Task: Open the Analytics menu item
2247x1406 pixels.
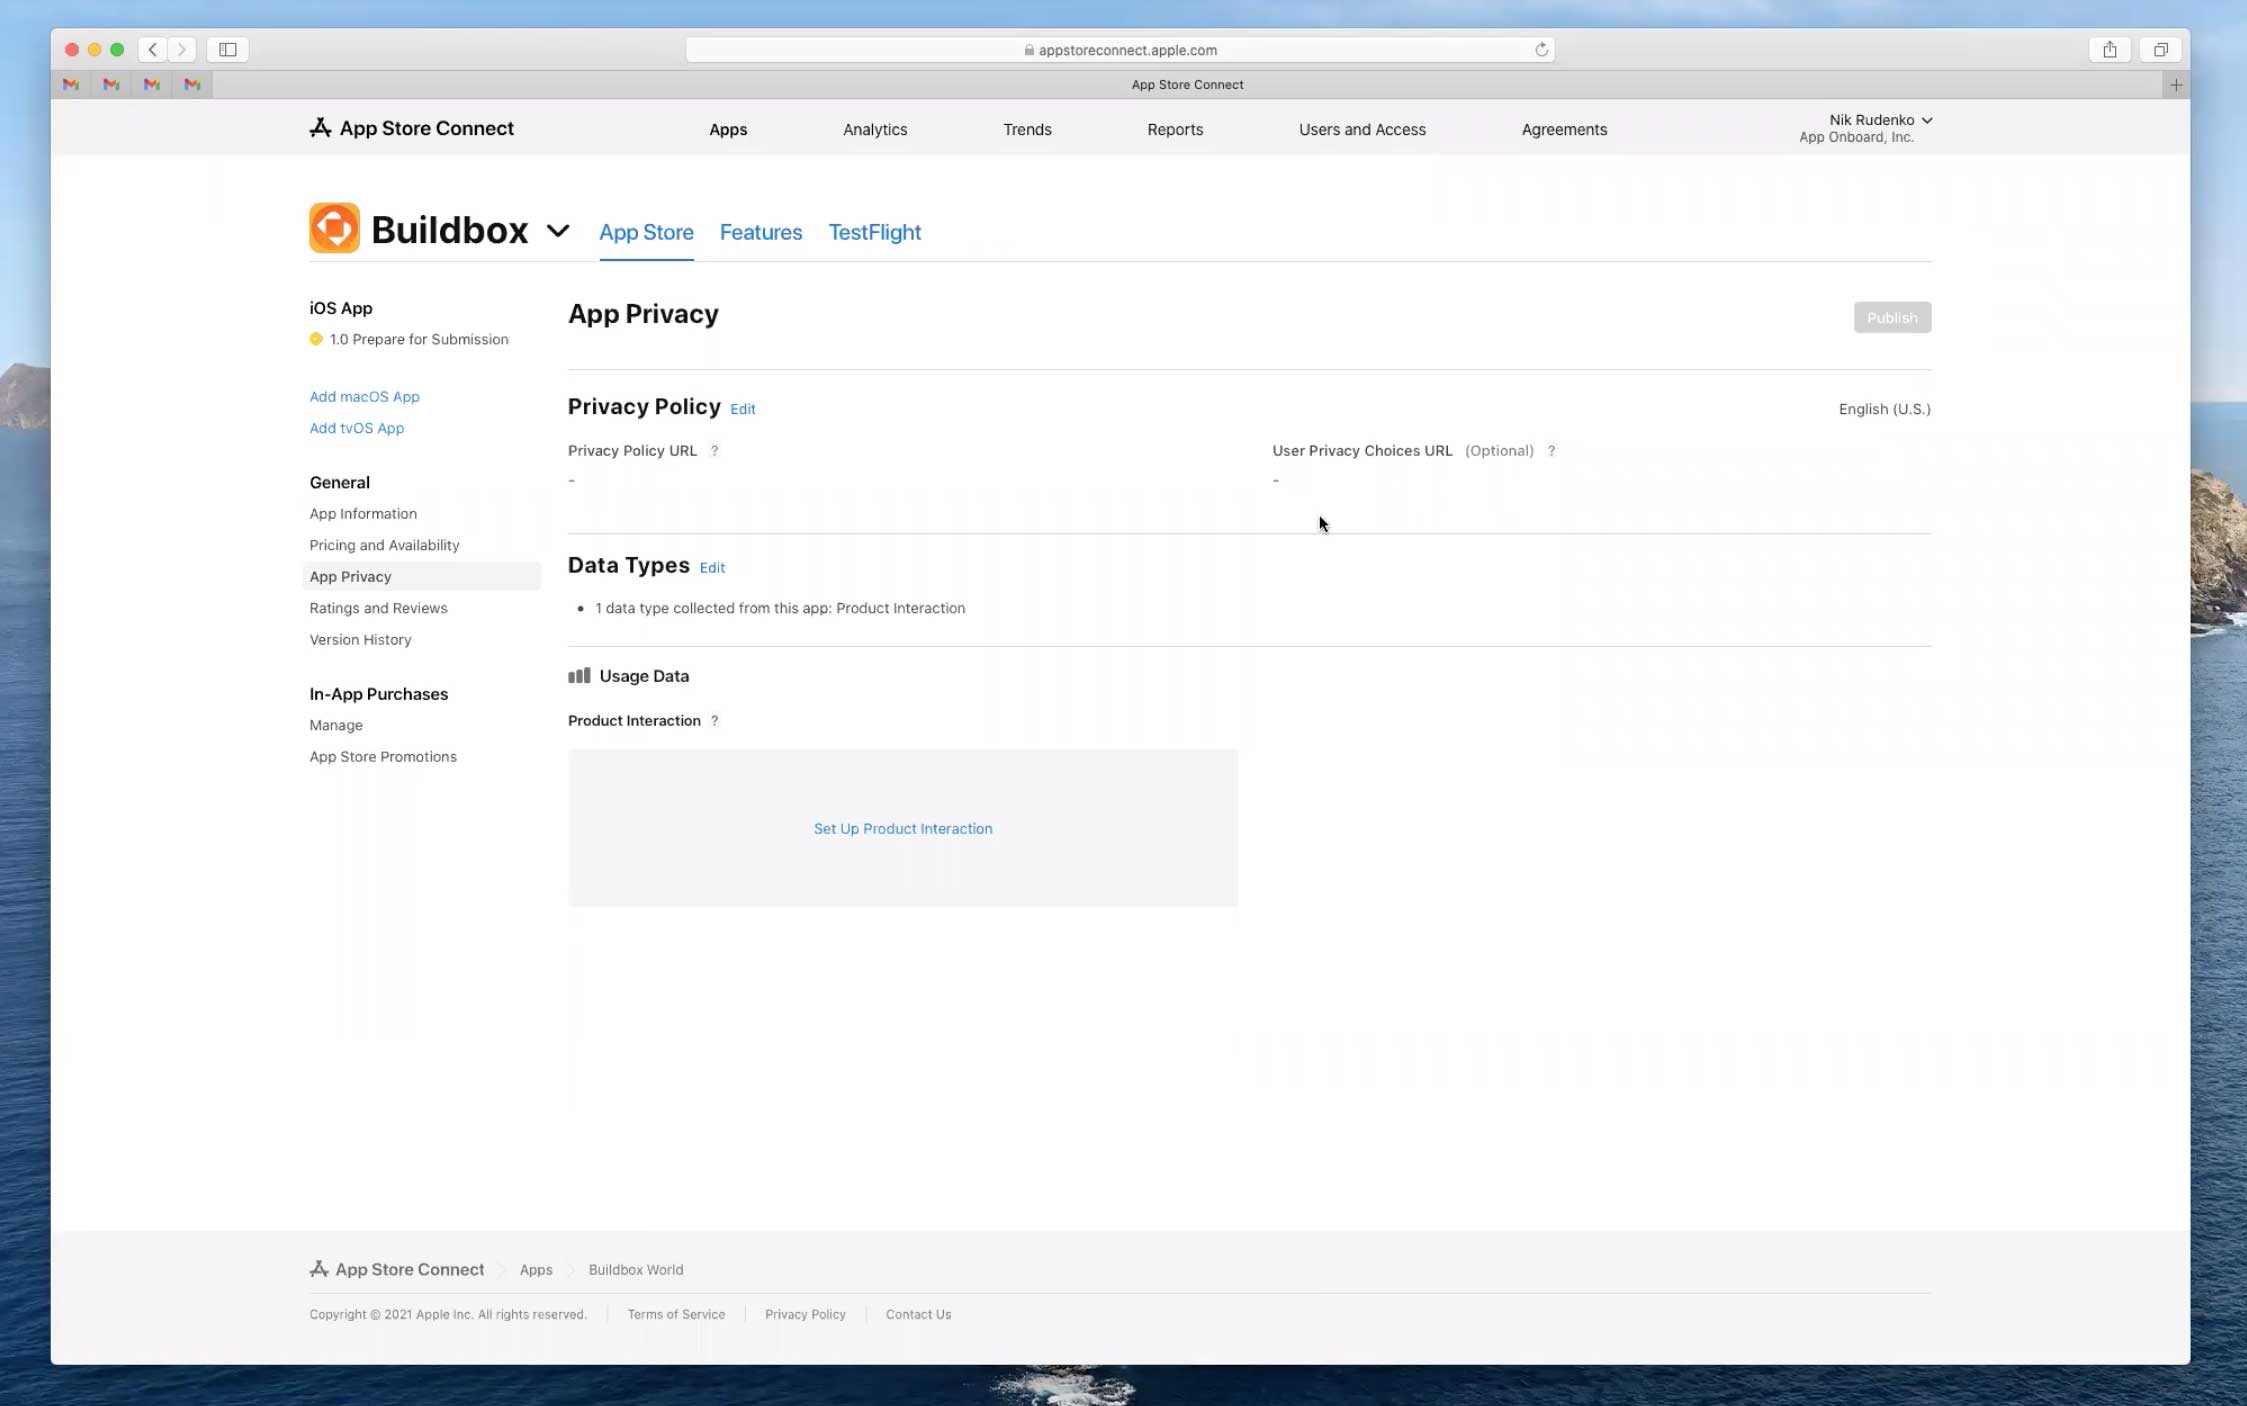Action: point(875,129)
